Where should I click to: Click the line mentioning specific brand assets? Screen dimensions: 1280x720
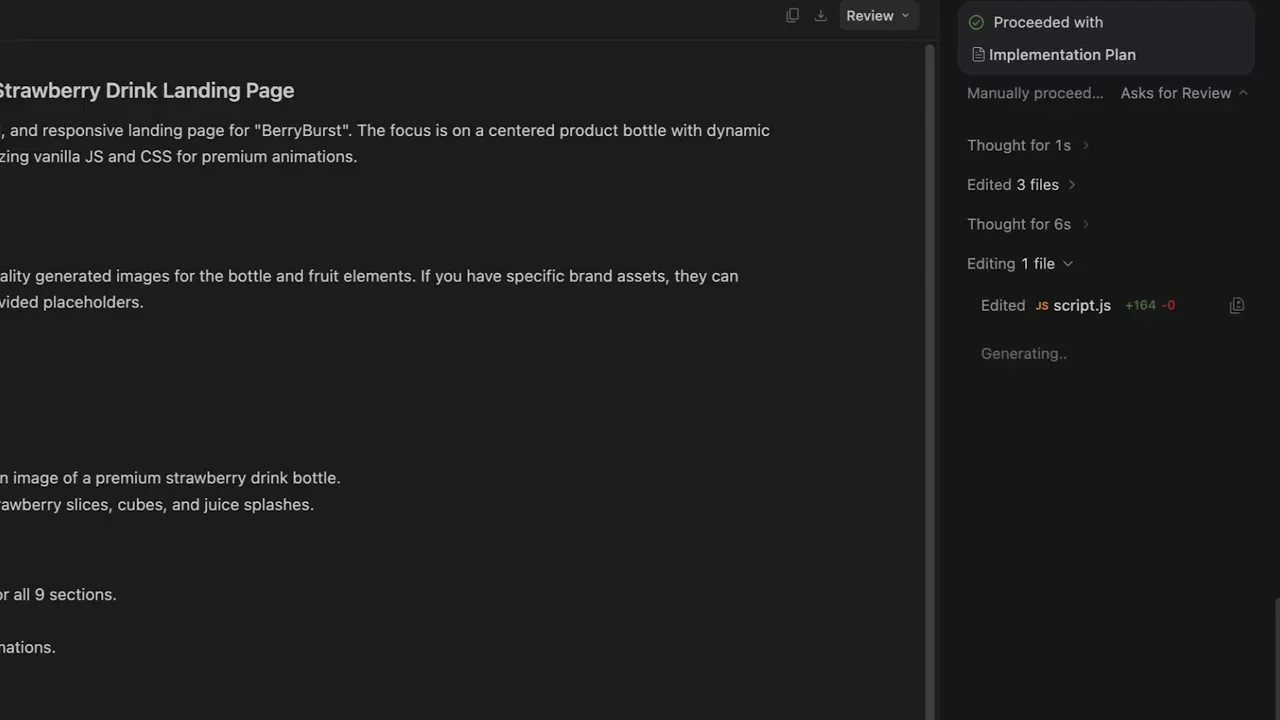pyautogui.click(x=369, y=276)
